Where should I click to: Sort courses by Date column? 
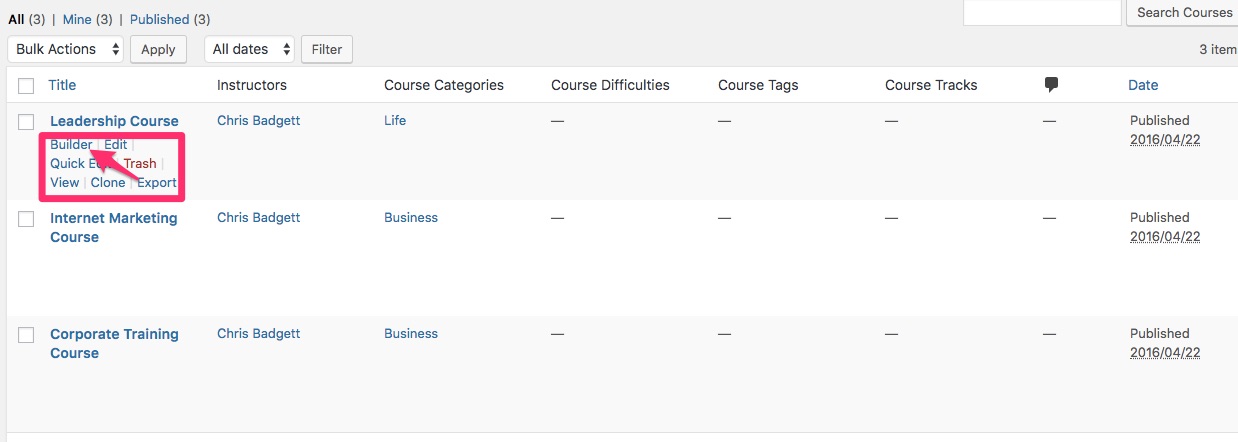[x=1143, y=85]
